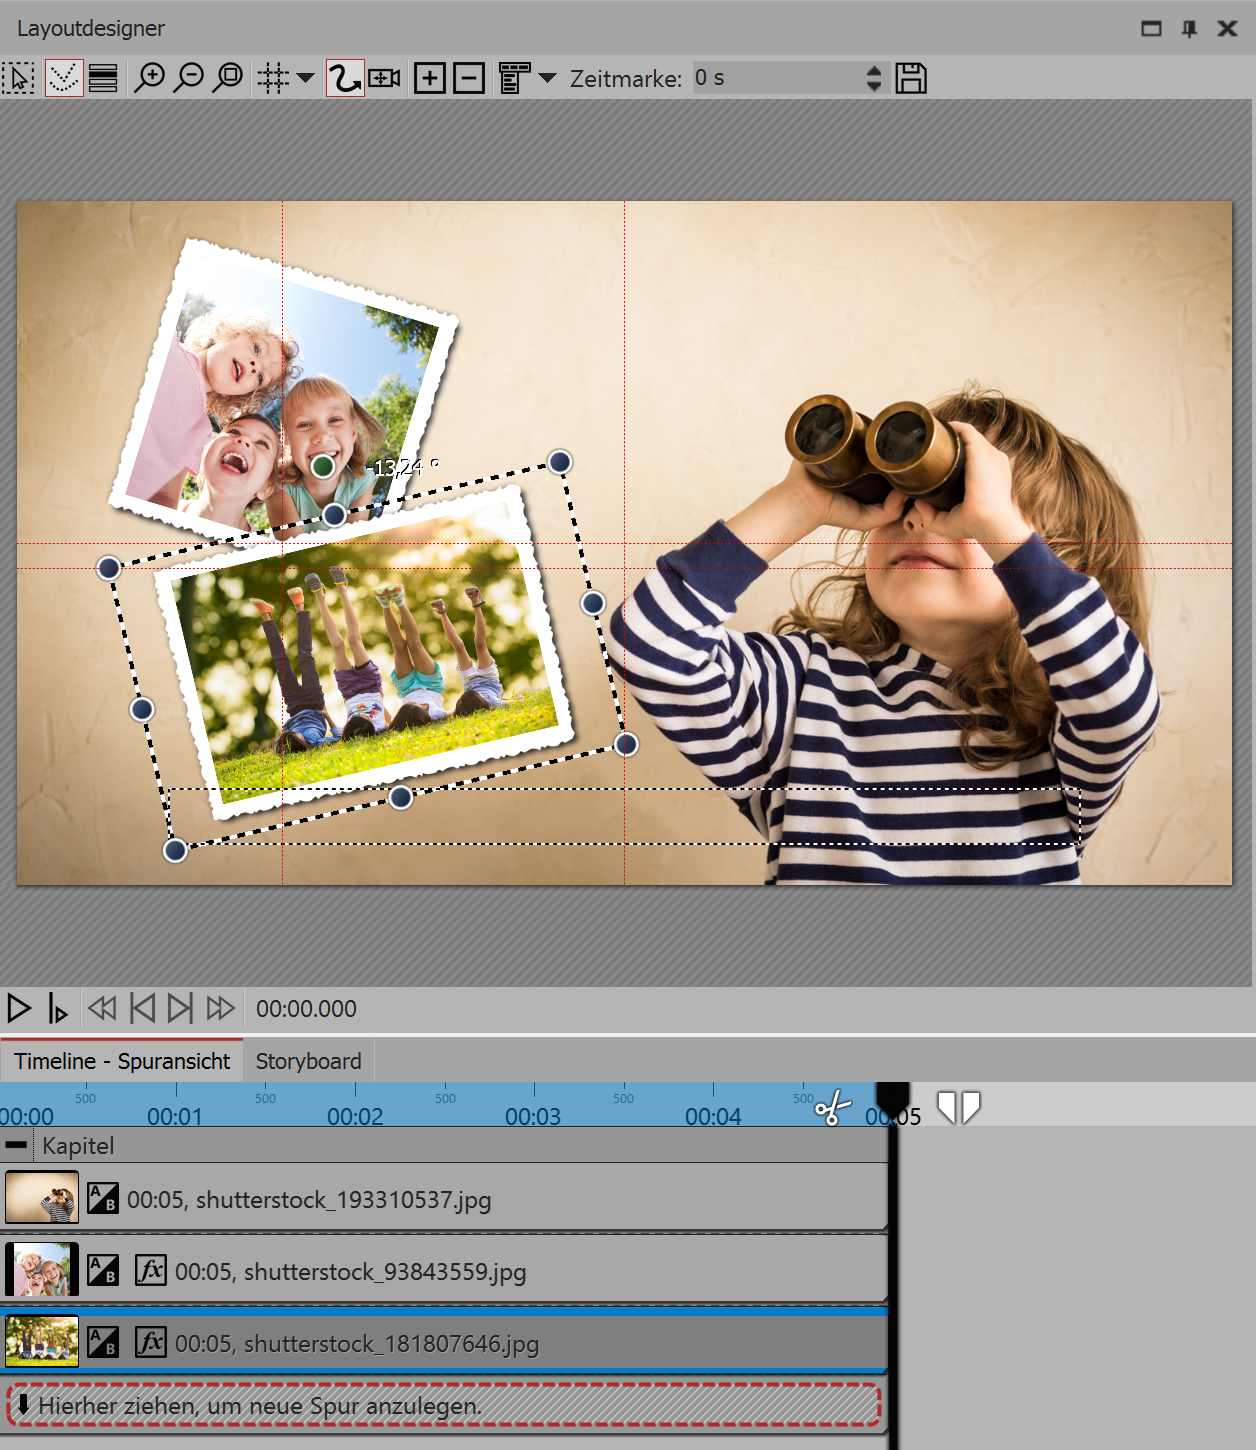Increase Zeitmarke using the up stepper arrow
This screenshot has width=1256, height=1450.
874,70
